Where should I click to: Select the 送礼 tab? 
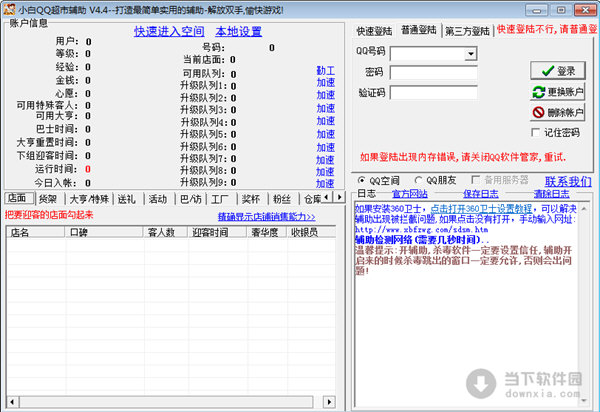tap(127, 199)
